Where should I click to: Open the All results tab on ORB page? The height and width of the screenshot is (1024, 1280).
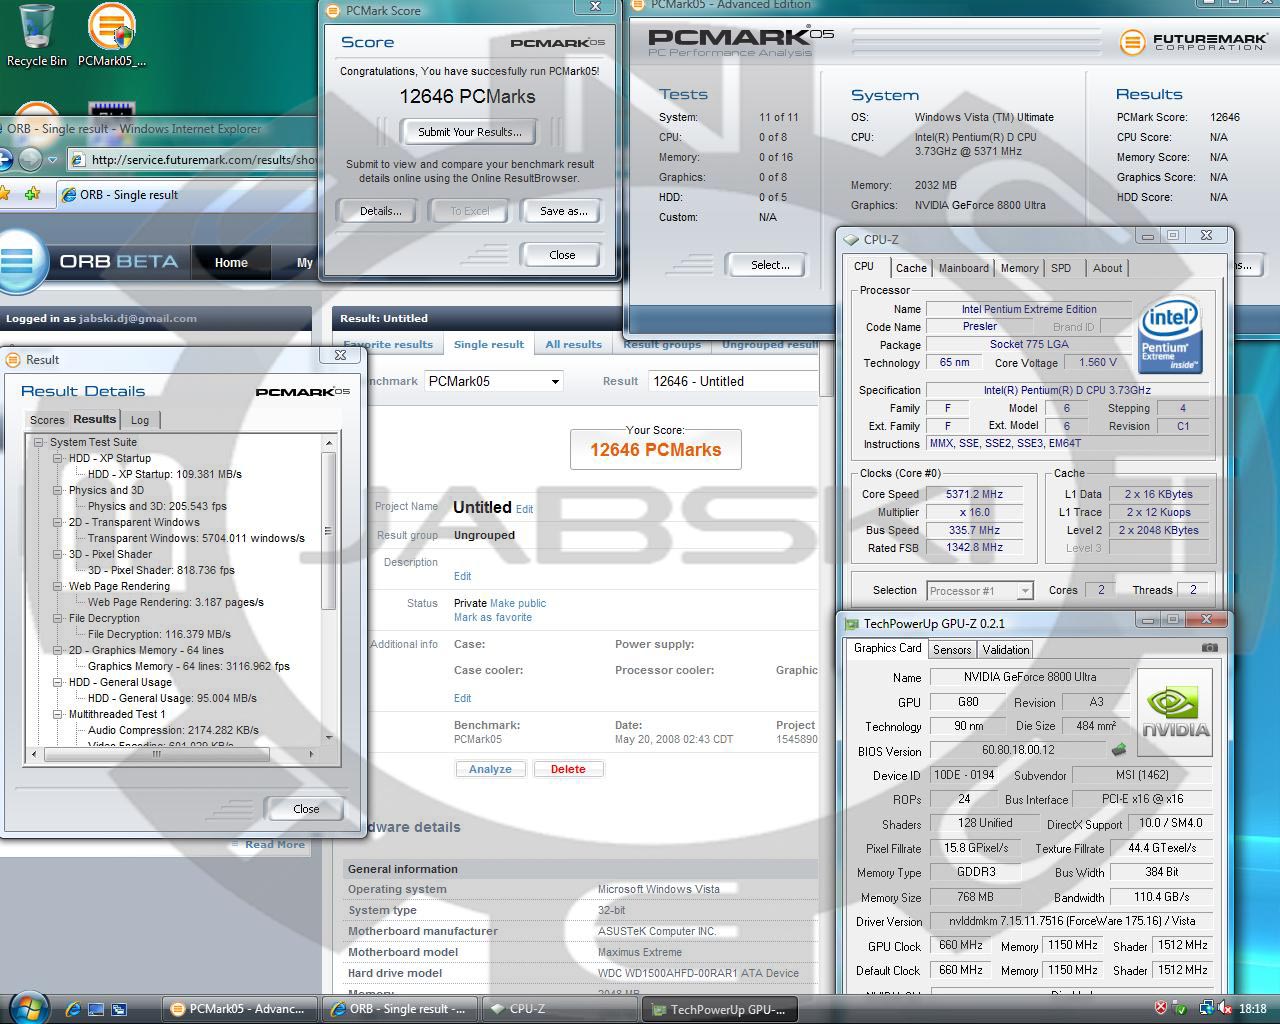coord(574,344)
